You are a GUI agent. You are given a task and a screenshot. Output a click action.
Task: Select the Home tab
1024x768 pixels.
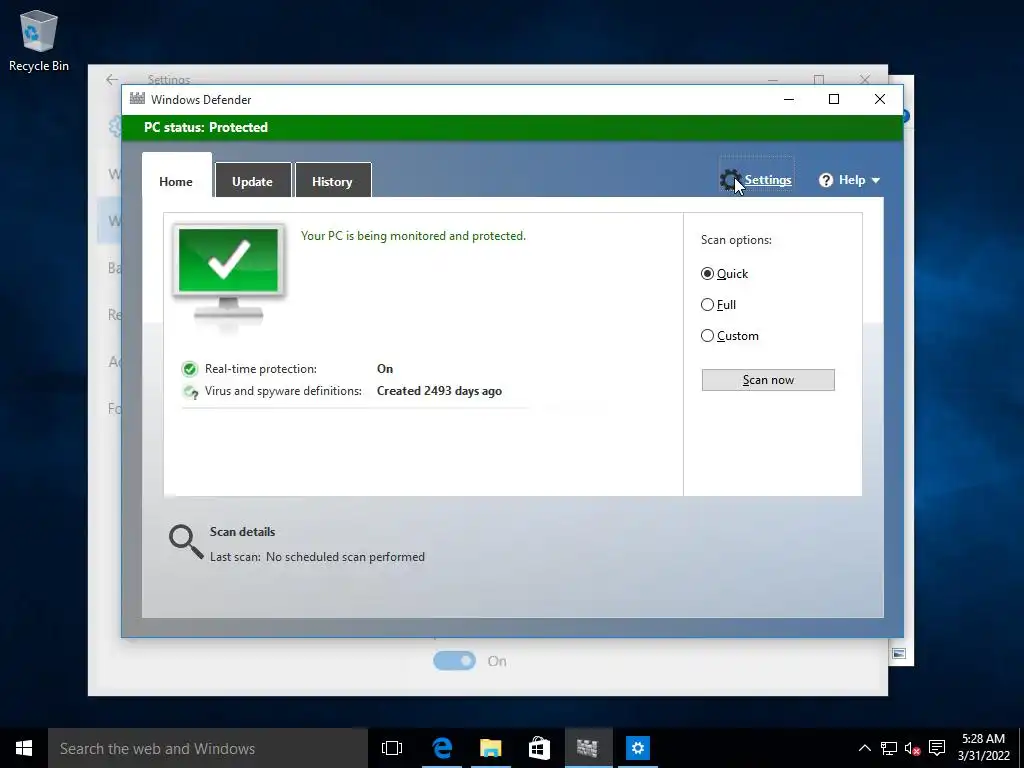tap(176, 179)
